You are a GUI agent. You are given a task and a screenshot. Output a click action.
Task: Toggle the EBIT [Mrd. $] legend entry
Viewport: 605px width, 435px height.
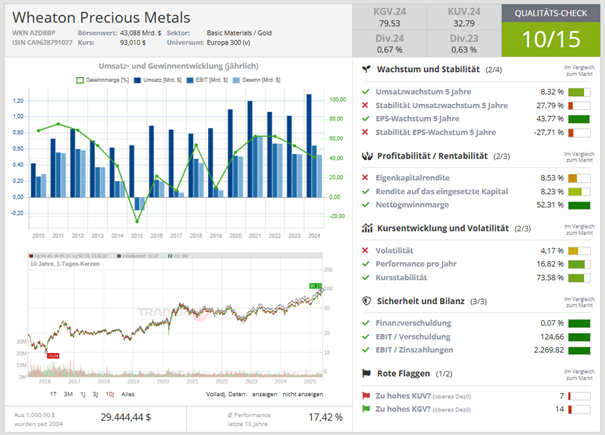[207, 80]
